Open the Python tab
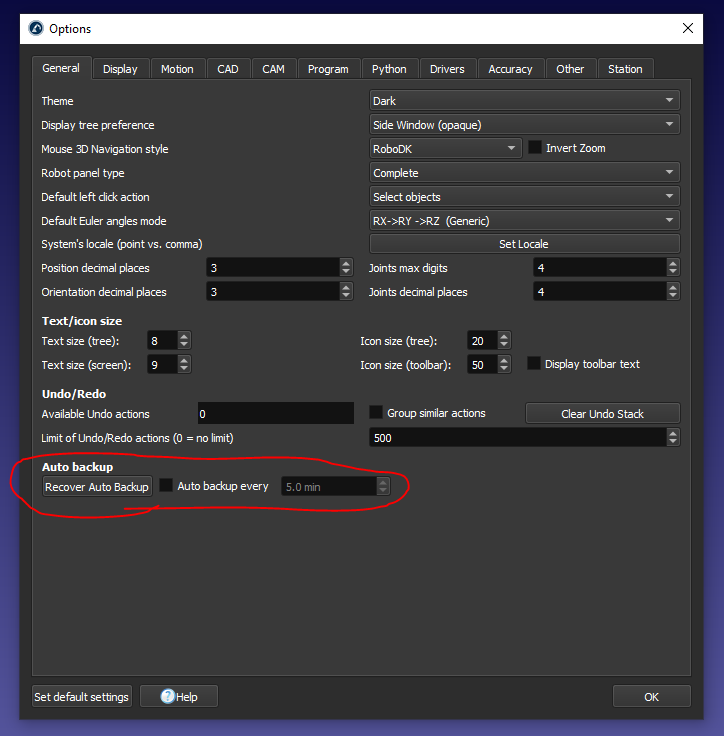Image resolution: width=724 pixels, height=736 pixels. pos(389,69)
